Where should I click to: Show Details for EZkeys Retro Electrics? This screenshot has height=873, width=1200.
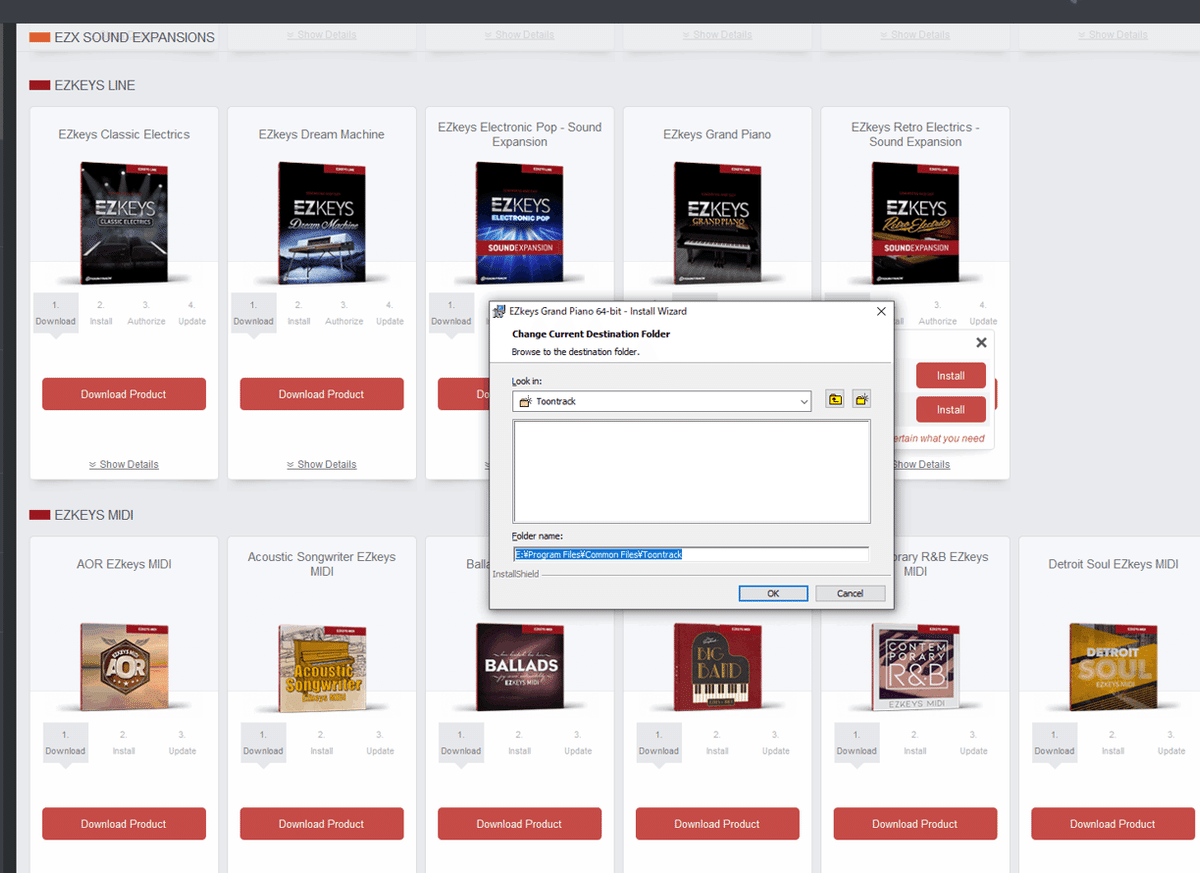click(920, 464)
